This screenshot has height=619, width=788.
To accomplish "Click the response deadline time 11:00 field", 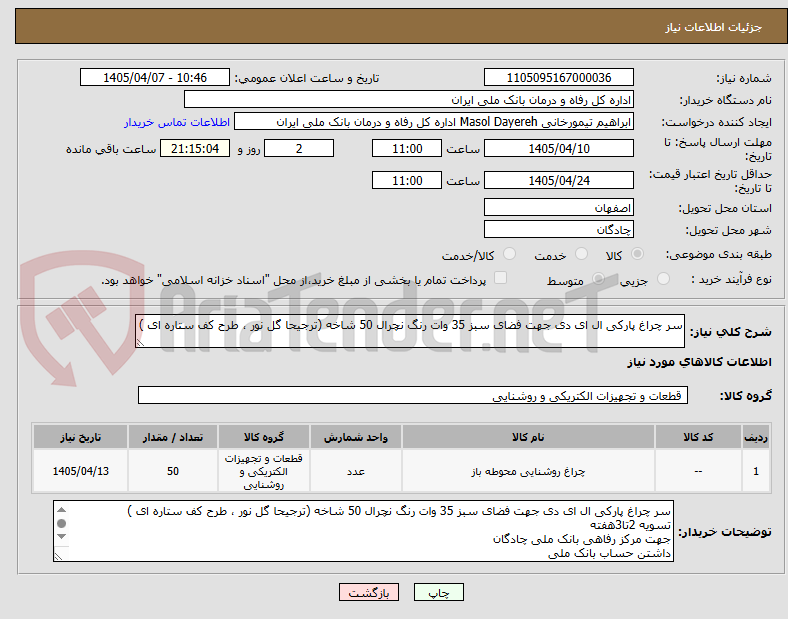I will (407, 149).
